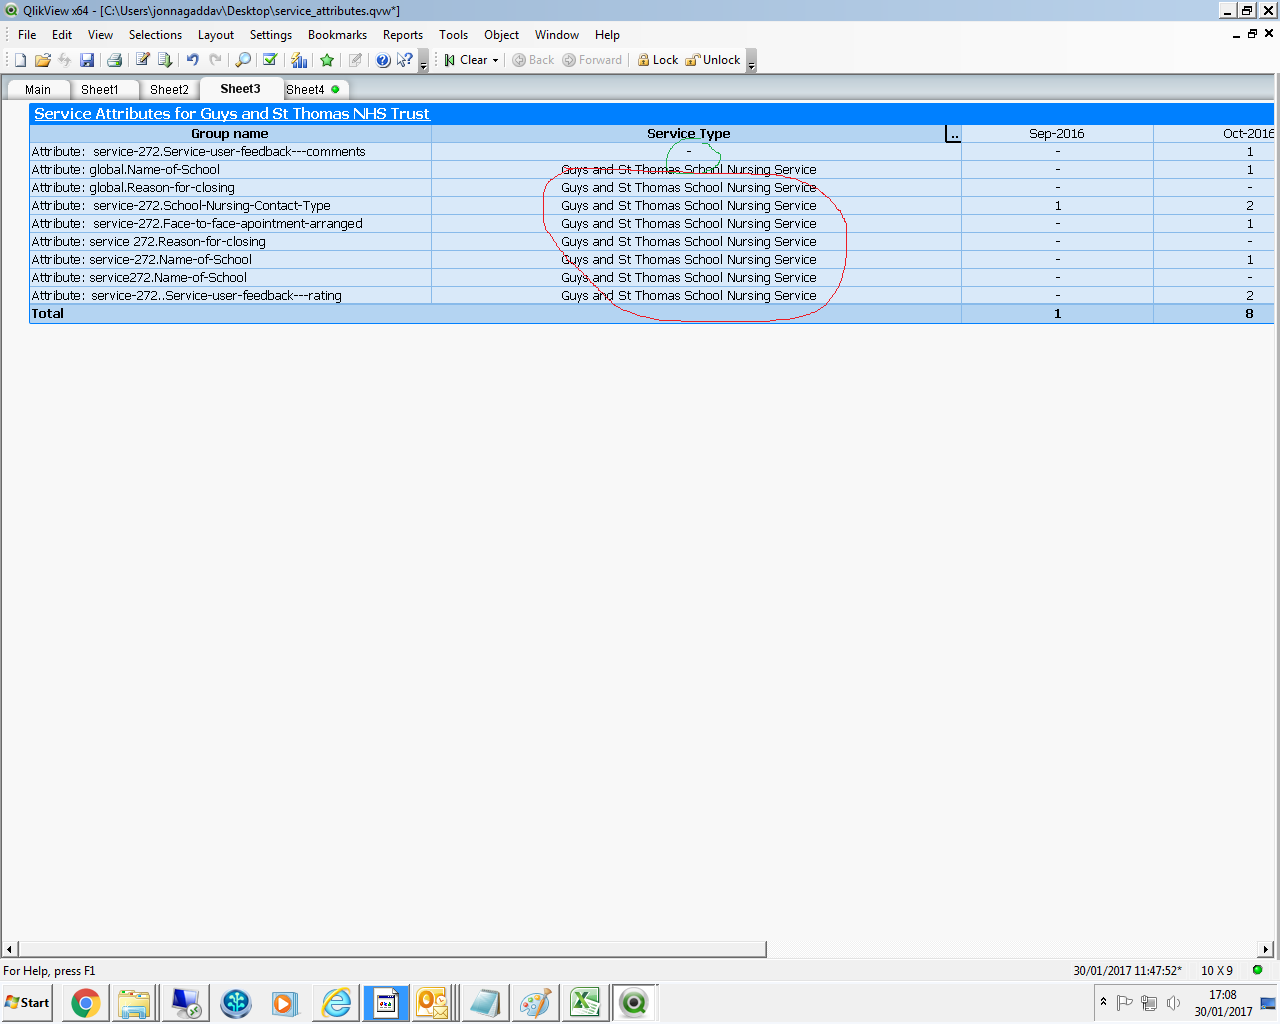Image resolution: width=1280 pixels, height=1024 pixels.
Task: Undo the last layout change
Action: tap(193, 60)
